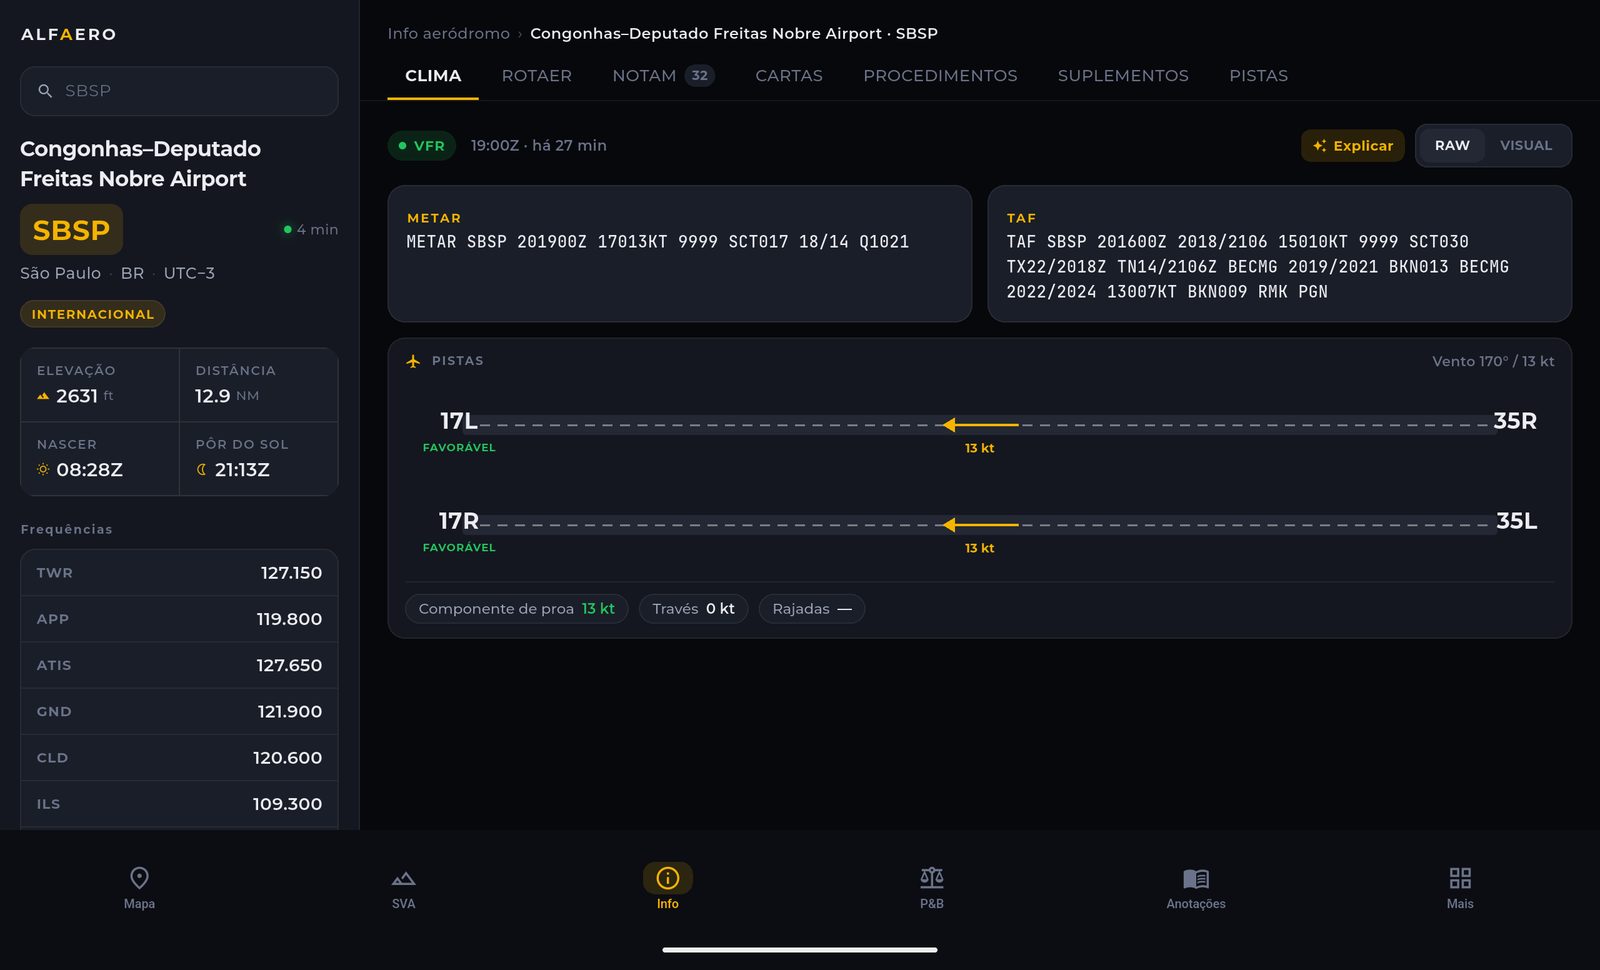Open the NOTAM tab with 32
Screen dimensions: 1600x970
coord(663,75)
